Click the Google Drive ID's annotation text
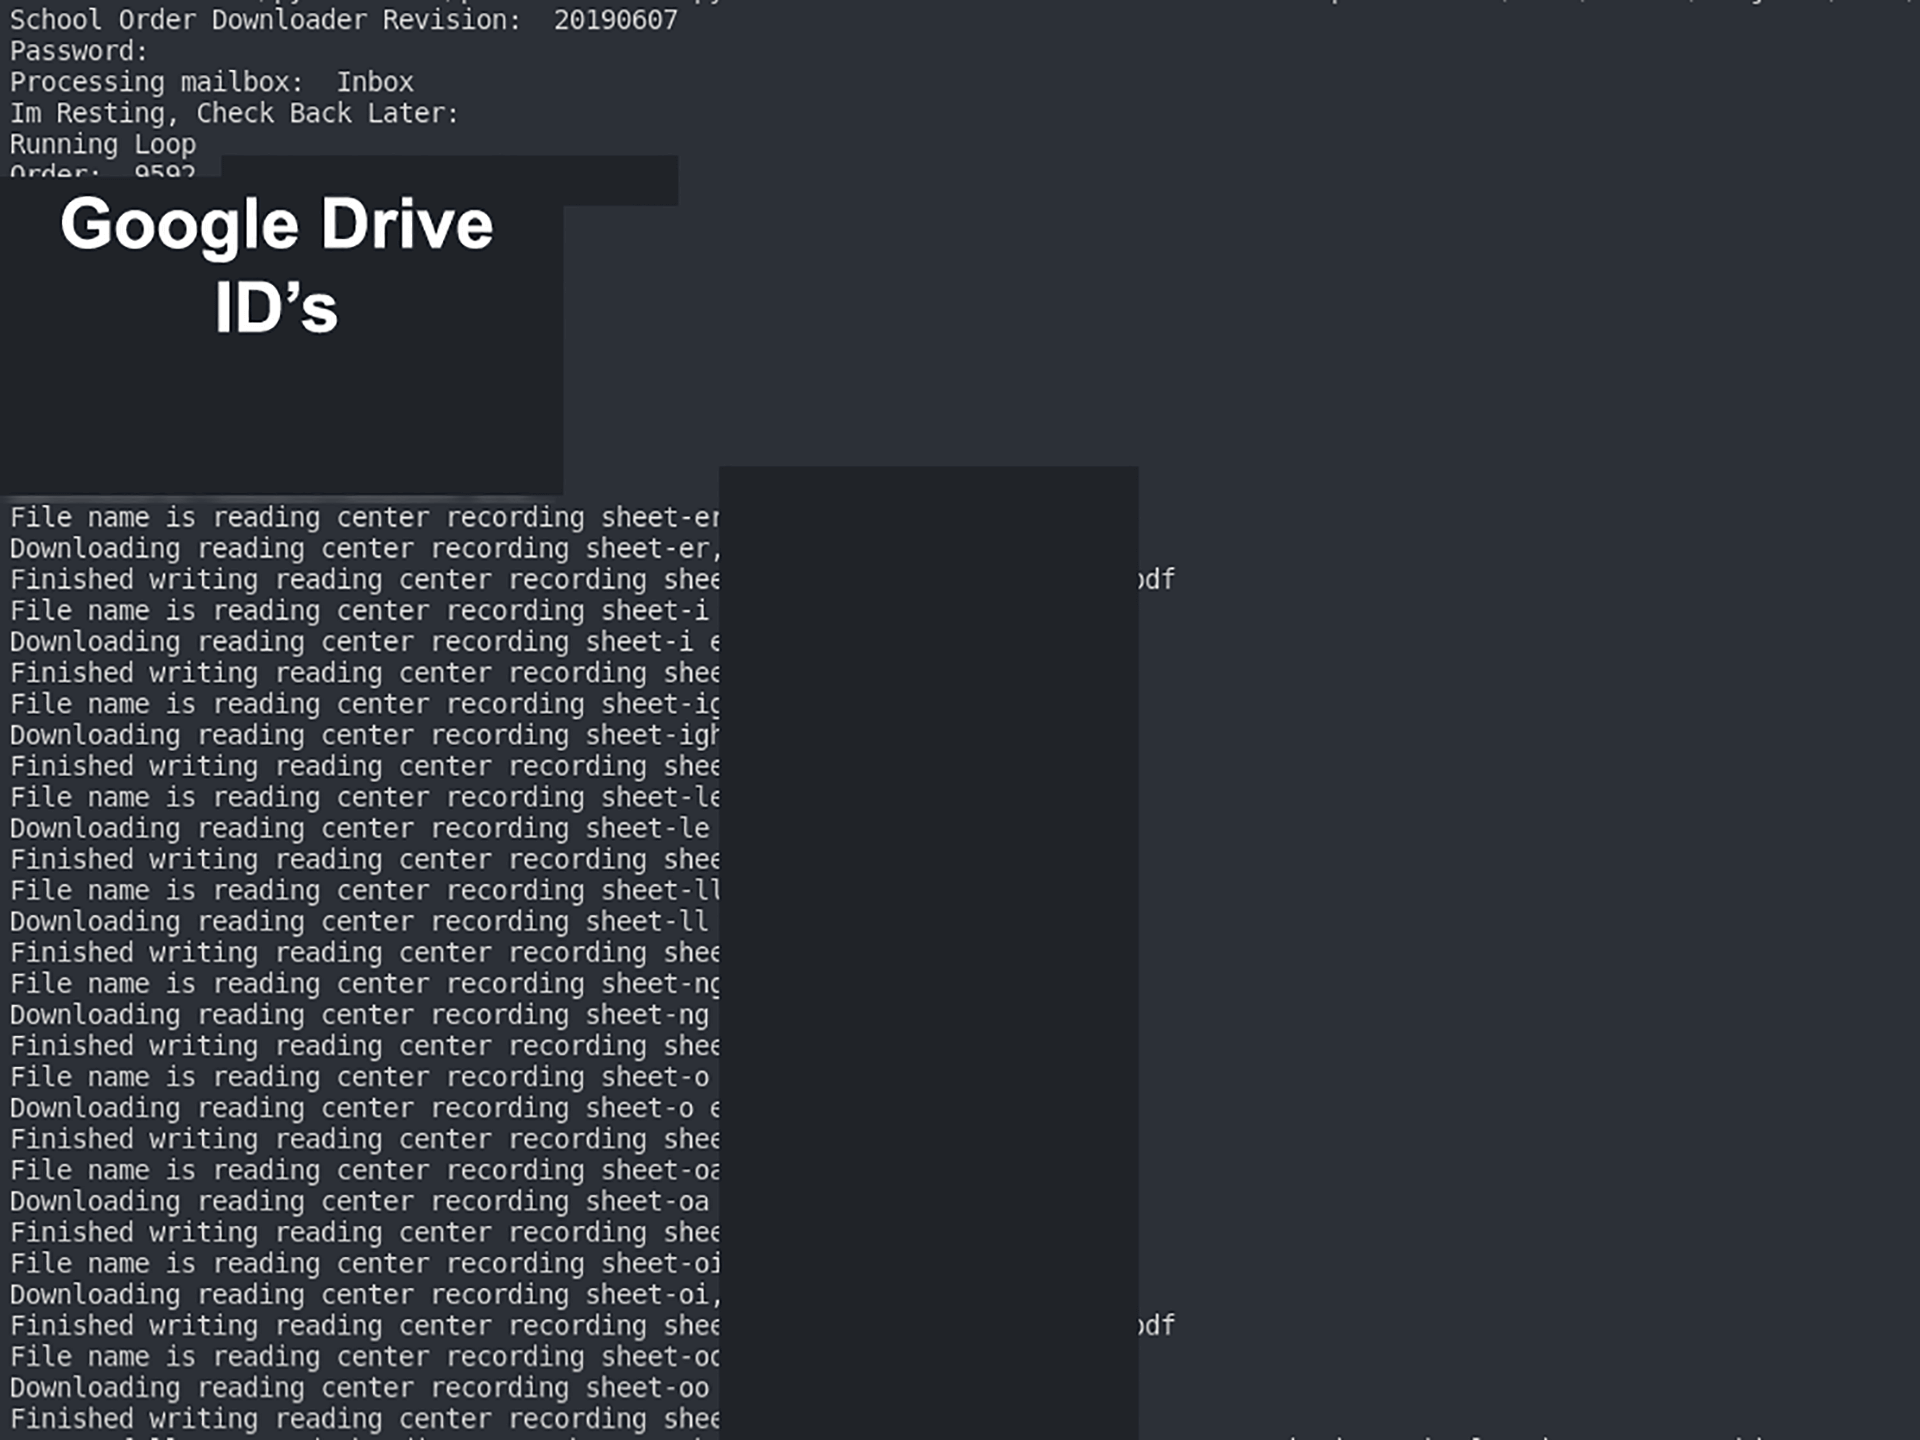The image size is (1920, 1440). pos(278,265)
